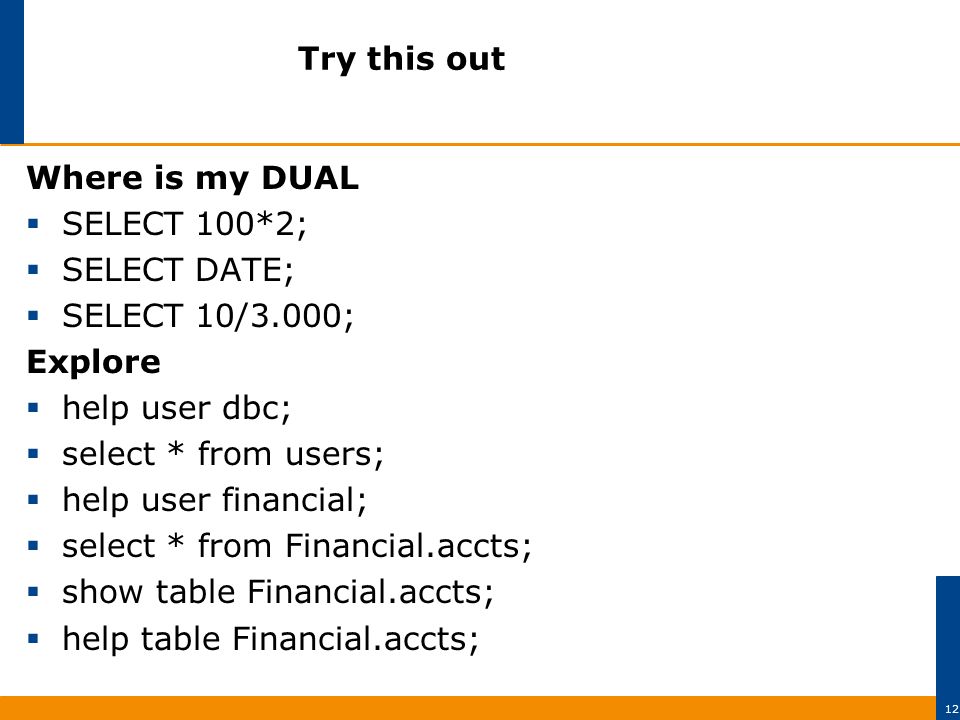Select the 'Explore' heading
This screenshot has width=960, height=720.
[94, 362]
